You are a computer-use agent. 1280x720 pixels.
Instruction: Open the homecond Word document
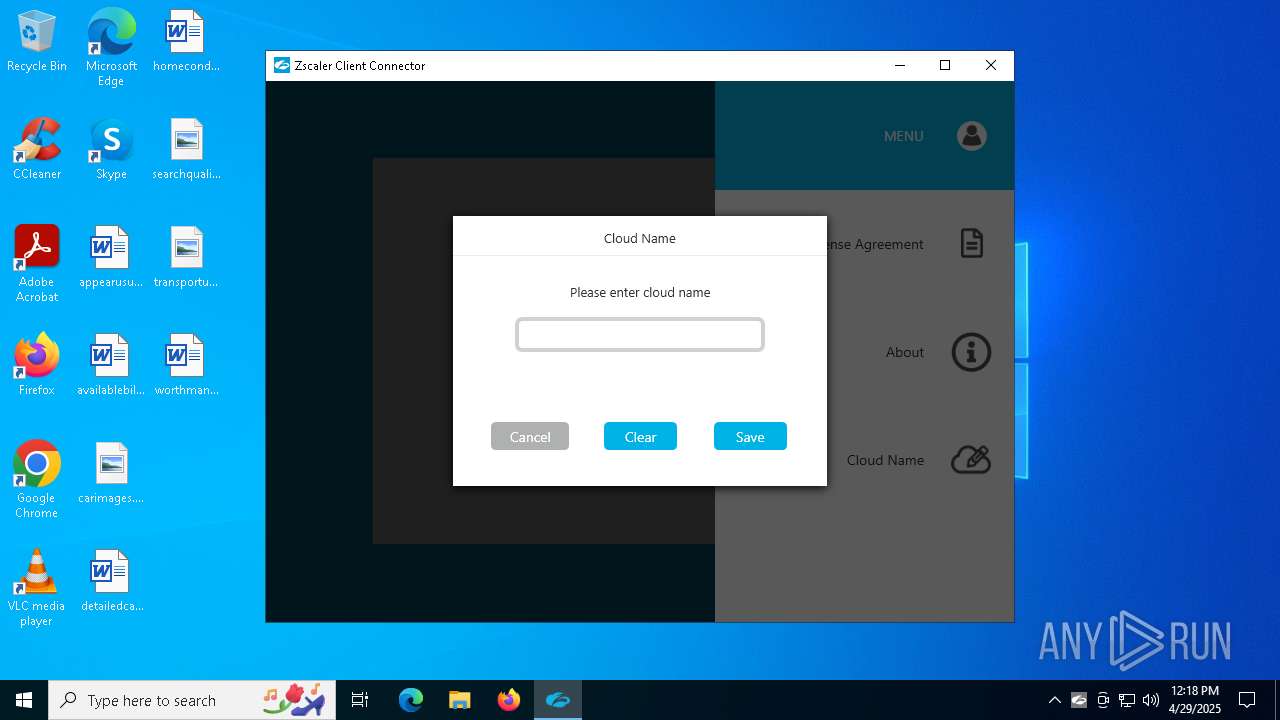pos(186,42)
